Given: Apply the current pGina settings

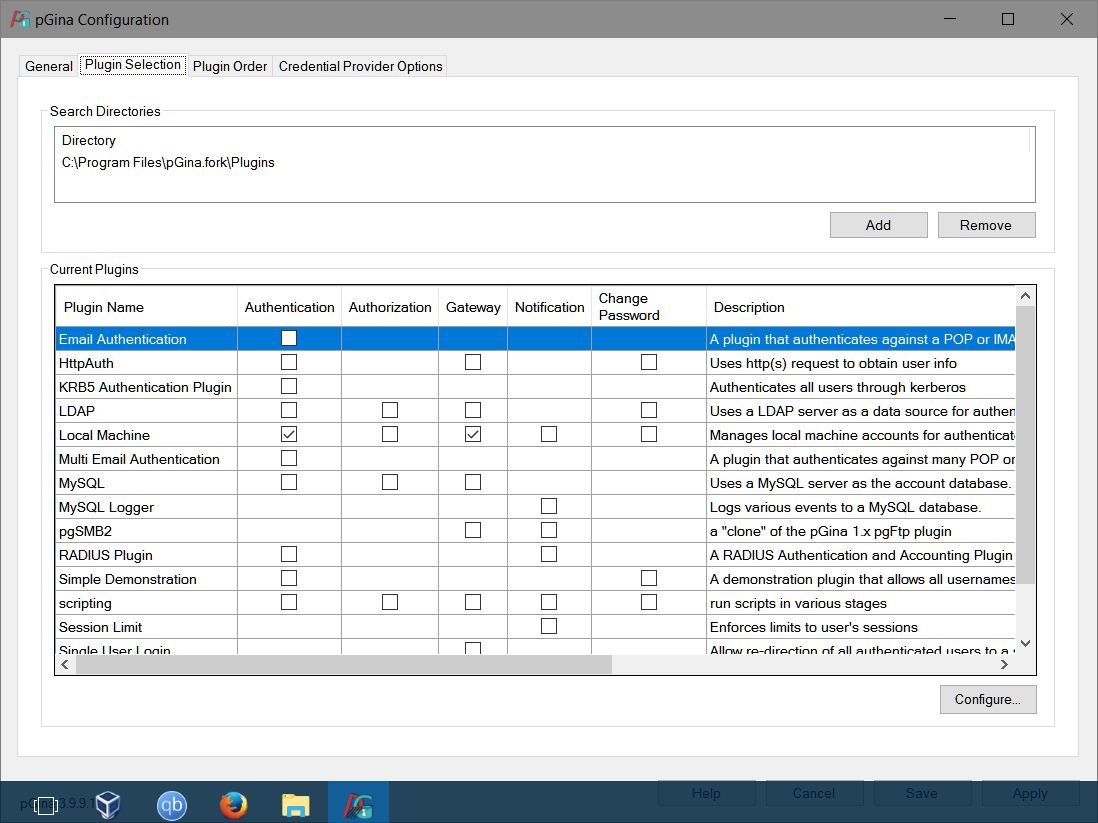Looking at the screenshot, I should pos(1029,792).
